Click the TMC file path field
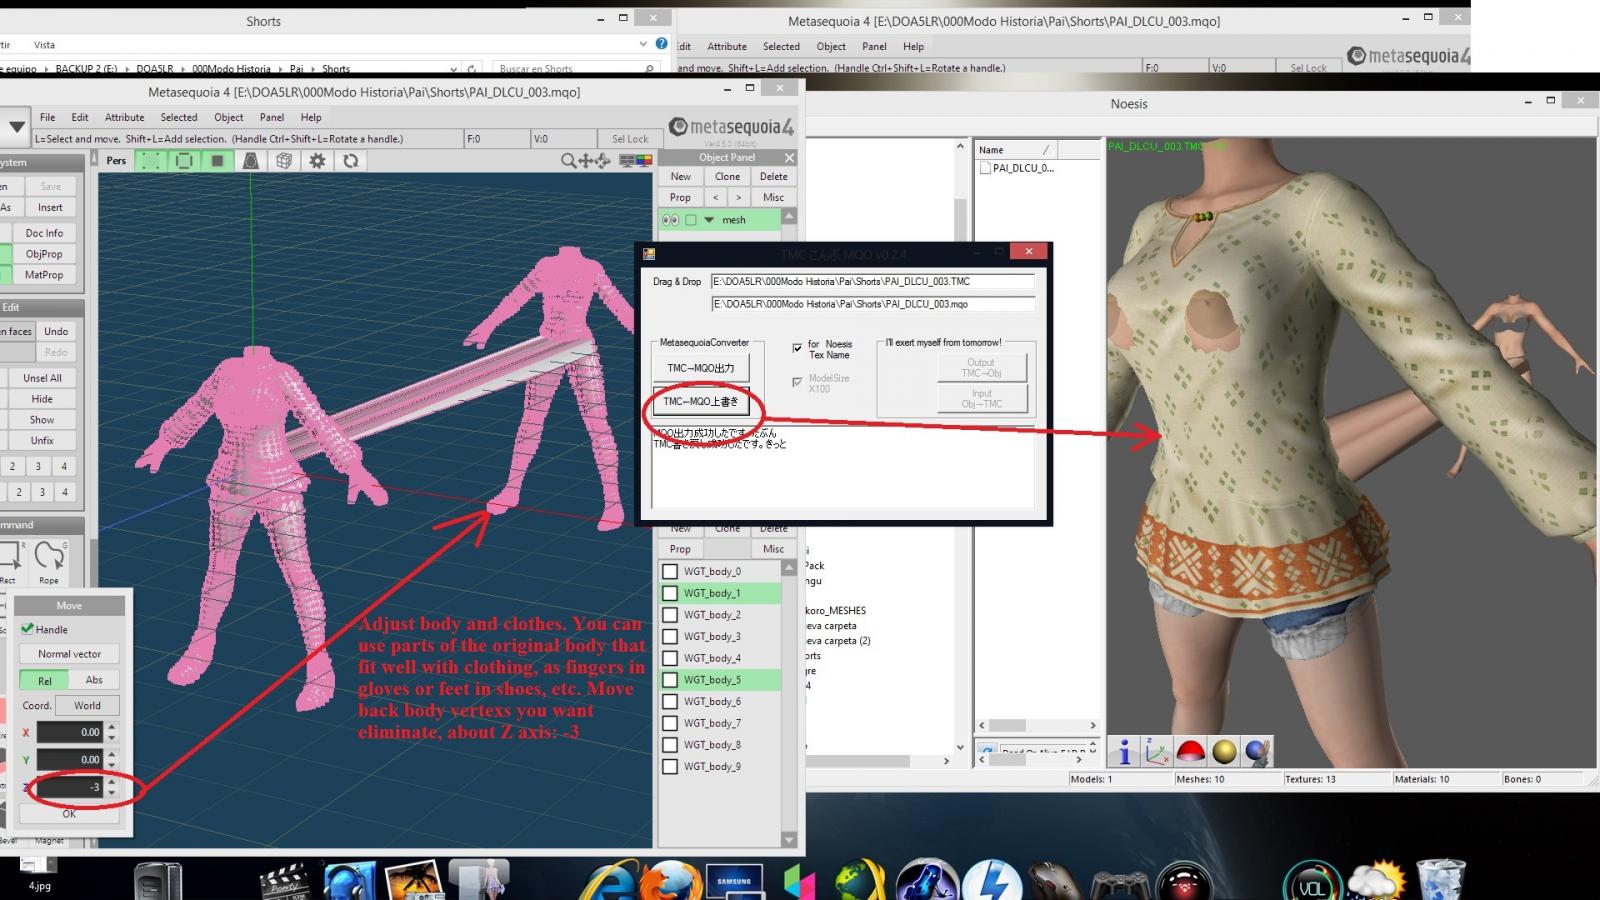Viewport: 1600px width, 900px height. [873, 281]
